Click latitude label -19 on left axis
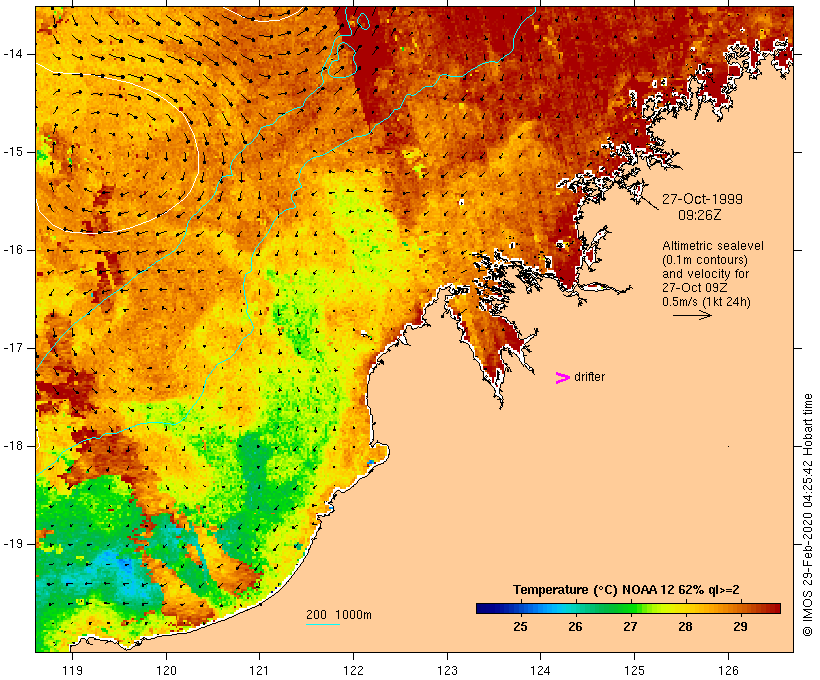820x680 pixels. pos(13,544)
